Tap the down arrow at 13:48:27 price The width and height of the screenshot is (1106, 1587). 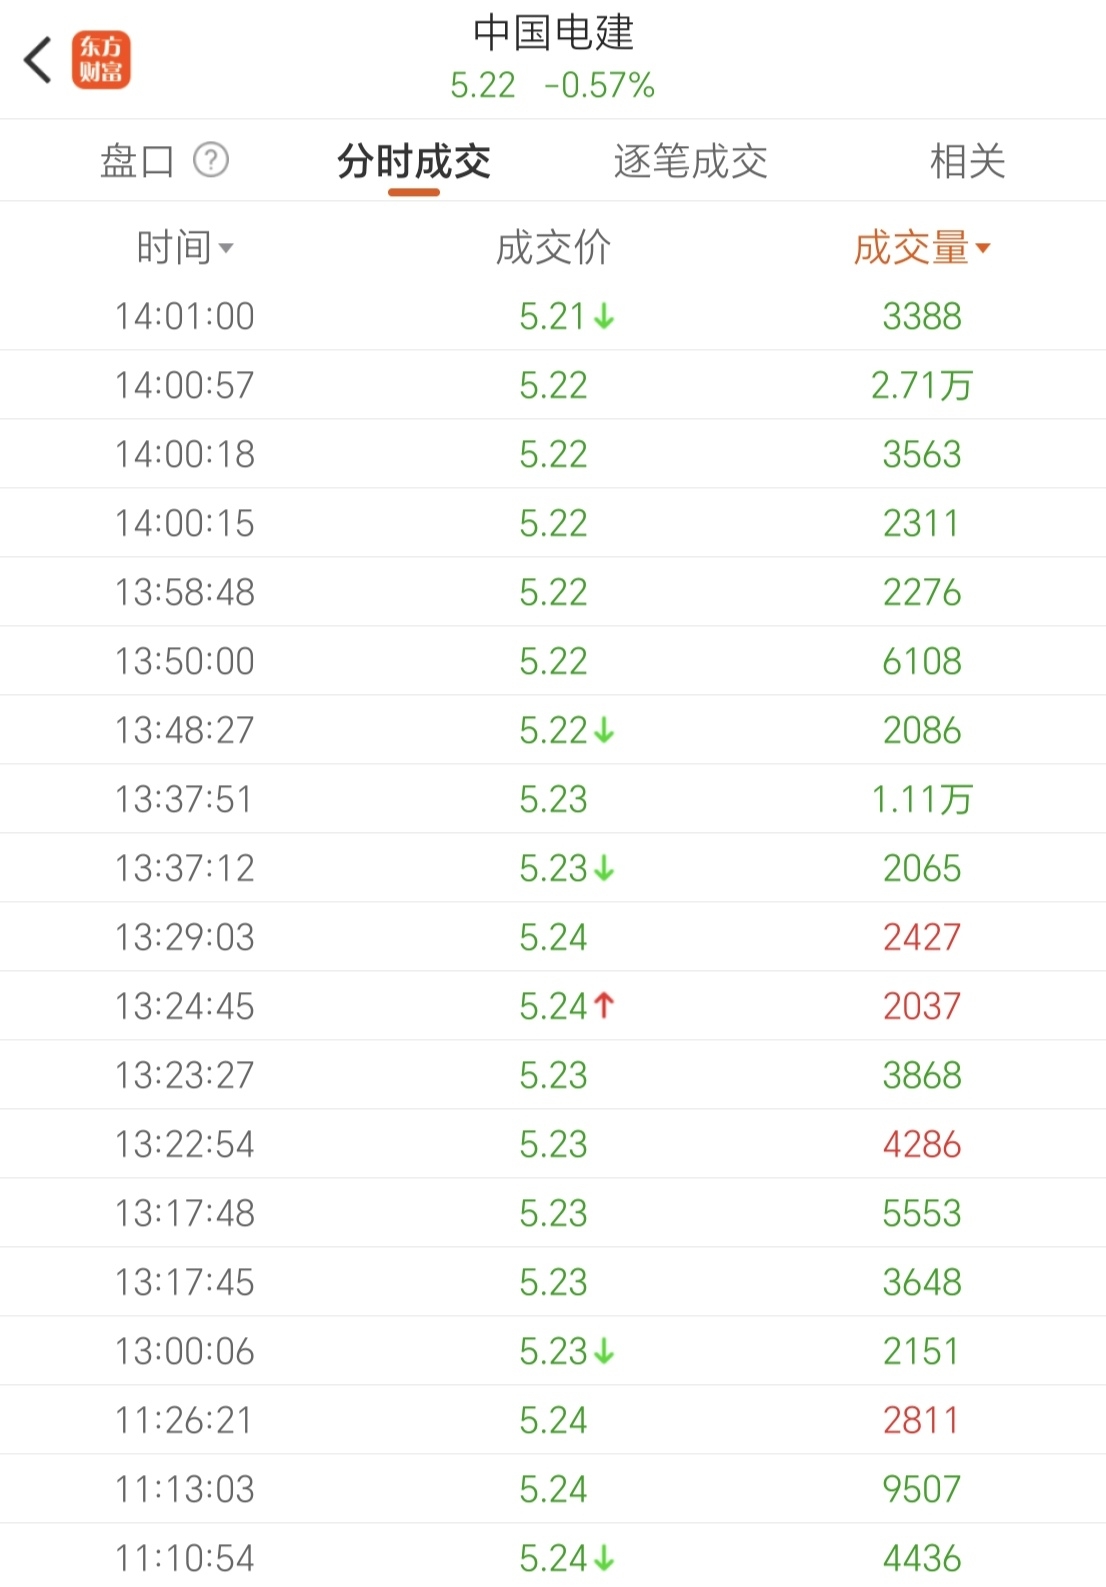(604, 731)
